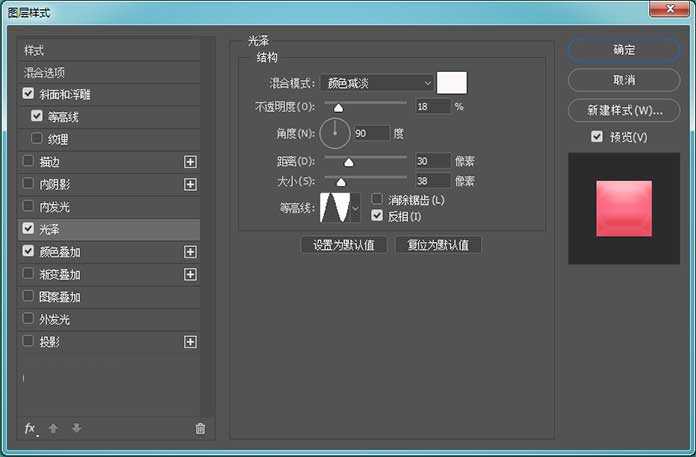This screenshot has width=696, height=457.
Task: Click the move effect up arrow
Action: 54,428
